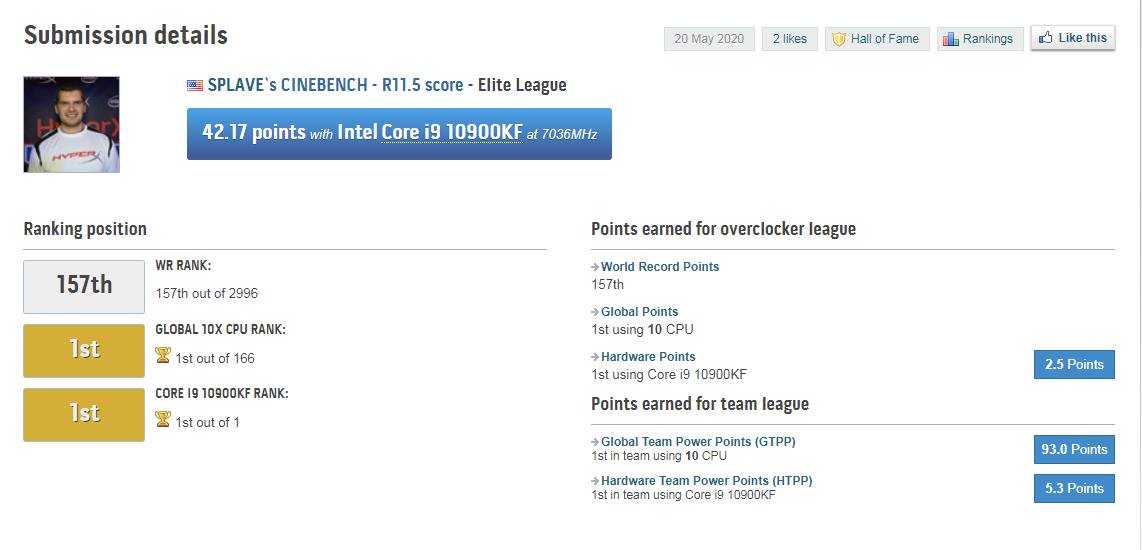The image size is (1142, 550).
Task: Select the 157th WR rank box
Action: (84, 286)
